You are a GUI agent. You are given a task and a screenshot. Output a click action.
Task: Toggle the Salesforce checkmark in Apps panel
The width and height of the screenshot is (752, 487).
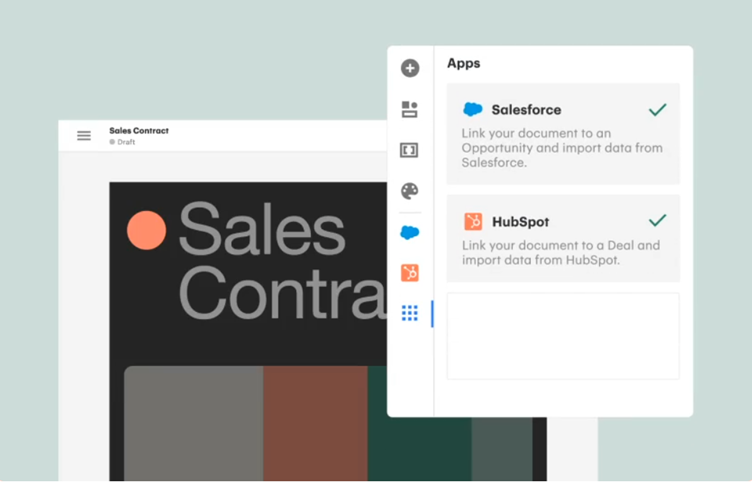(x=657, y=110)
